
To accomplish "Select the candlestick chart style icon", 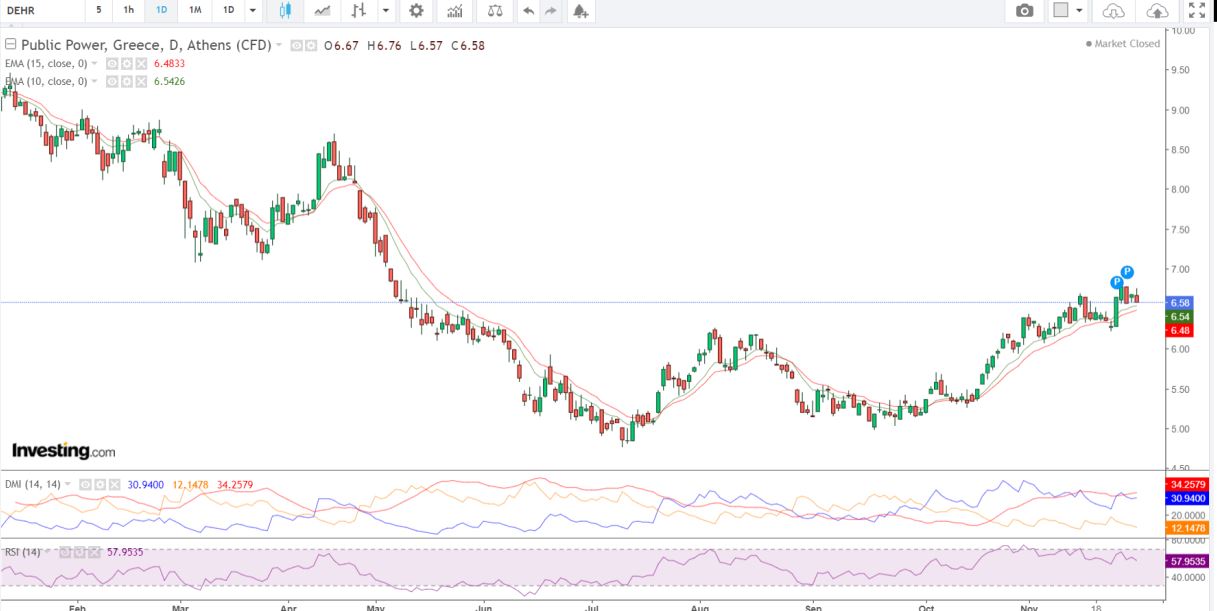I will click(285, 10).
